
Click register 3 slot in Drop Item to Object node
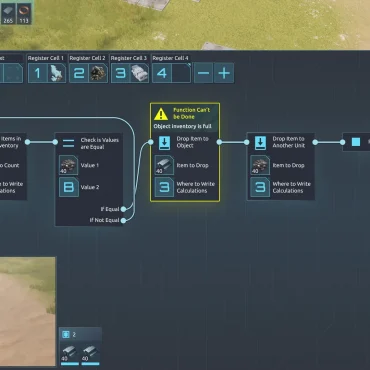[164, 187]
